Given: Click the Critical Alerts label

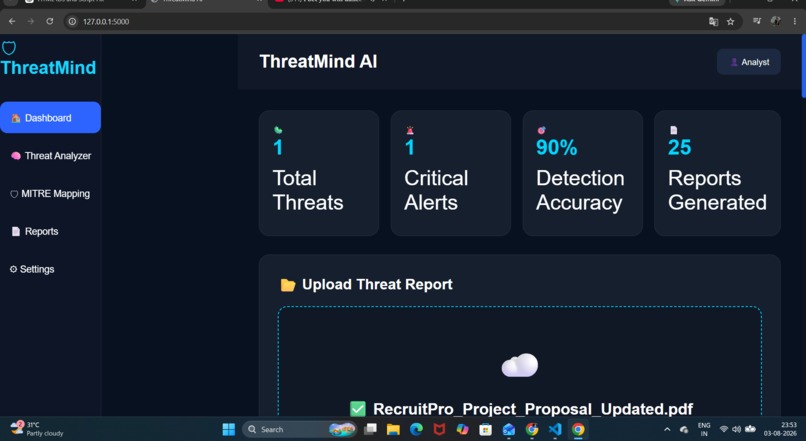Looking at the screenshot, I should tap(436, 190).
